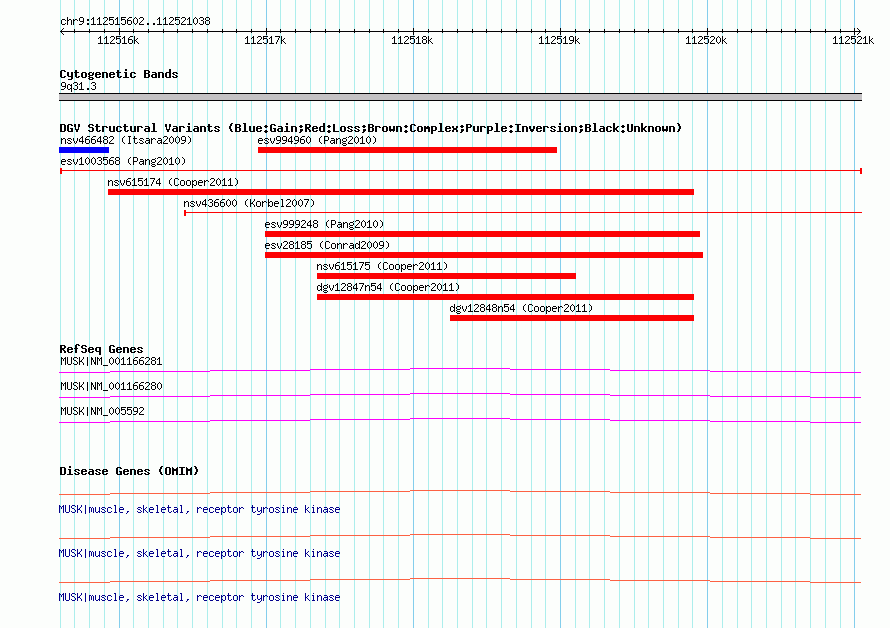Click the nsv466482 (Itsara2009) label
The image size is (890, 628).
126,140
